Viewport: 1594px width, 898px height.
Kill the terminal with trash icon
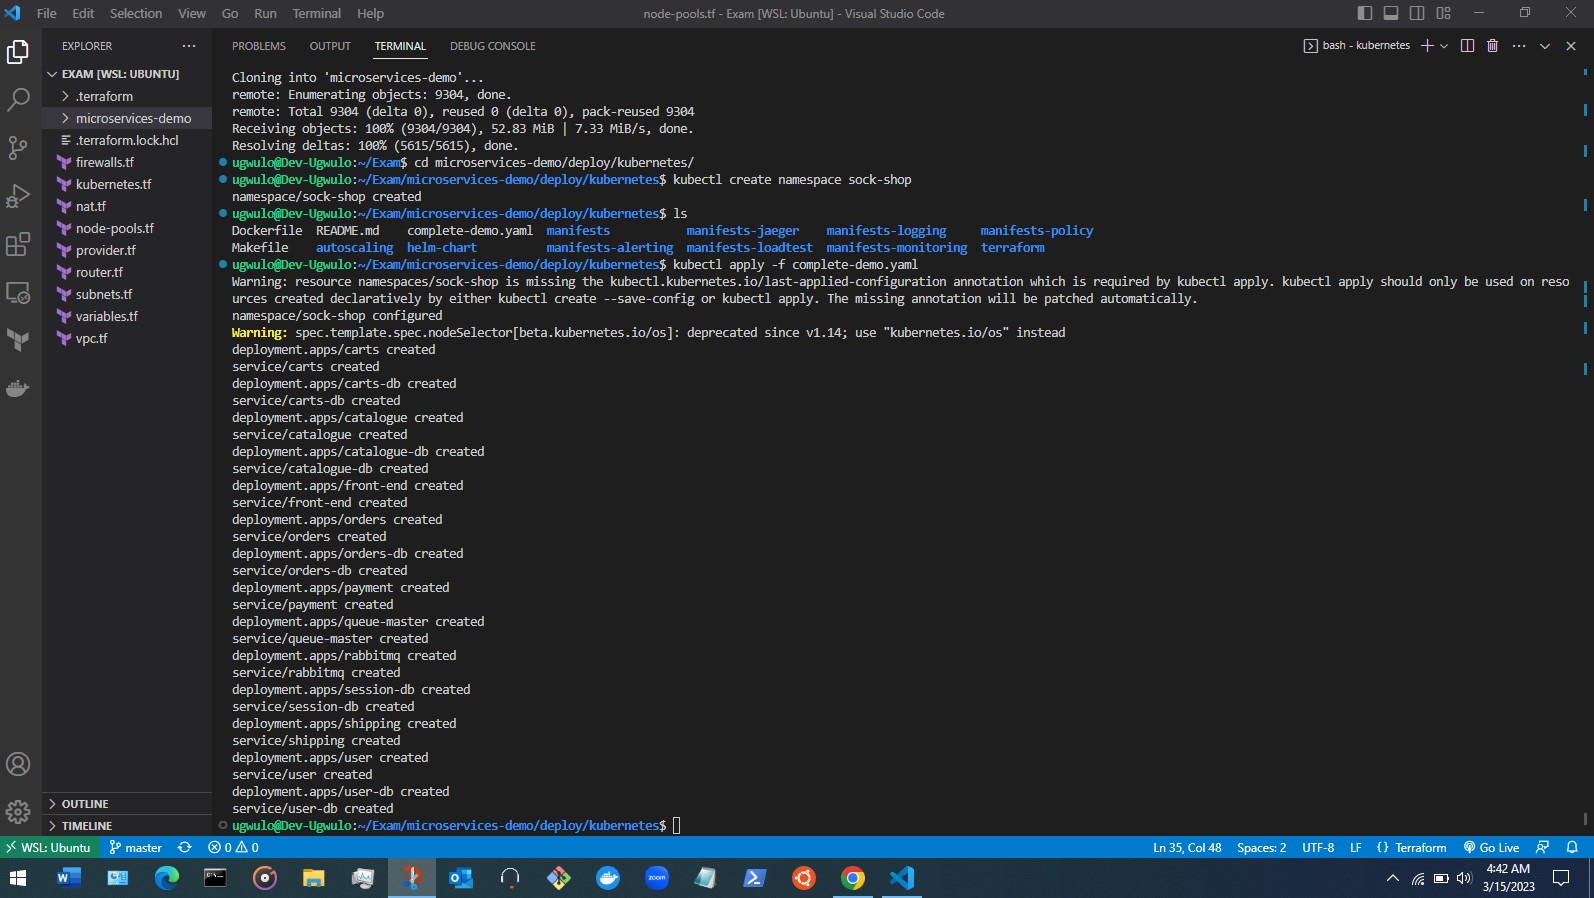(1492, 46)
